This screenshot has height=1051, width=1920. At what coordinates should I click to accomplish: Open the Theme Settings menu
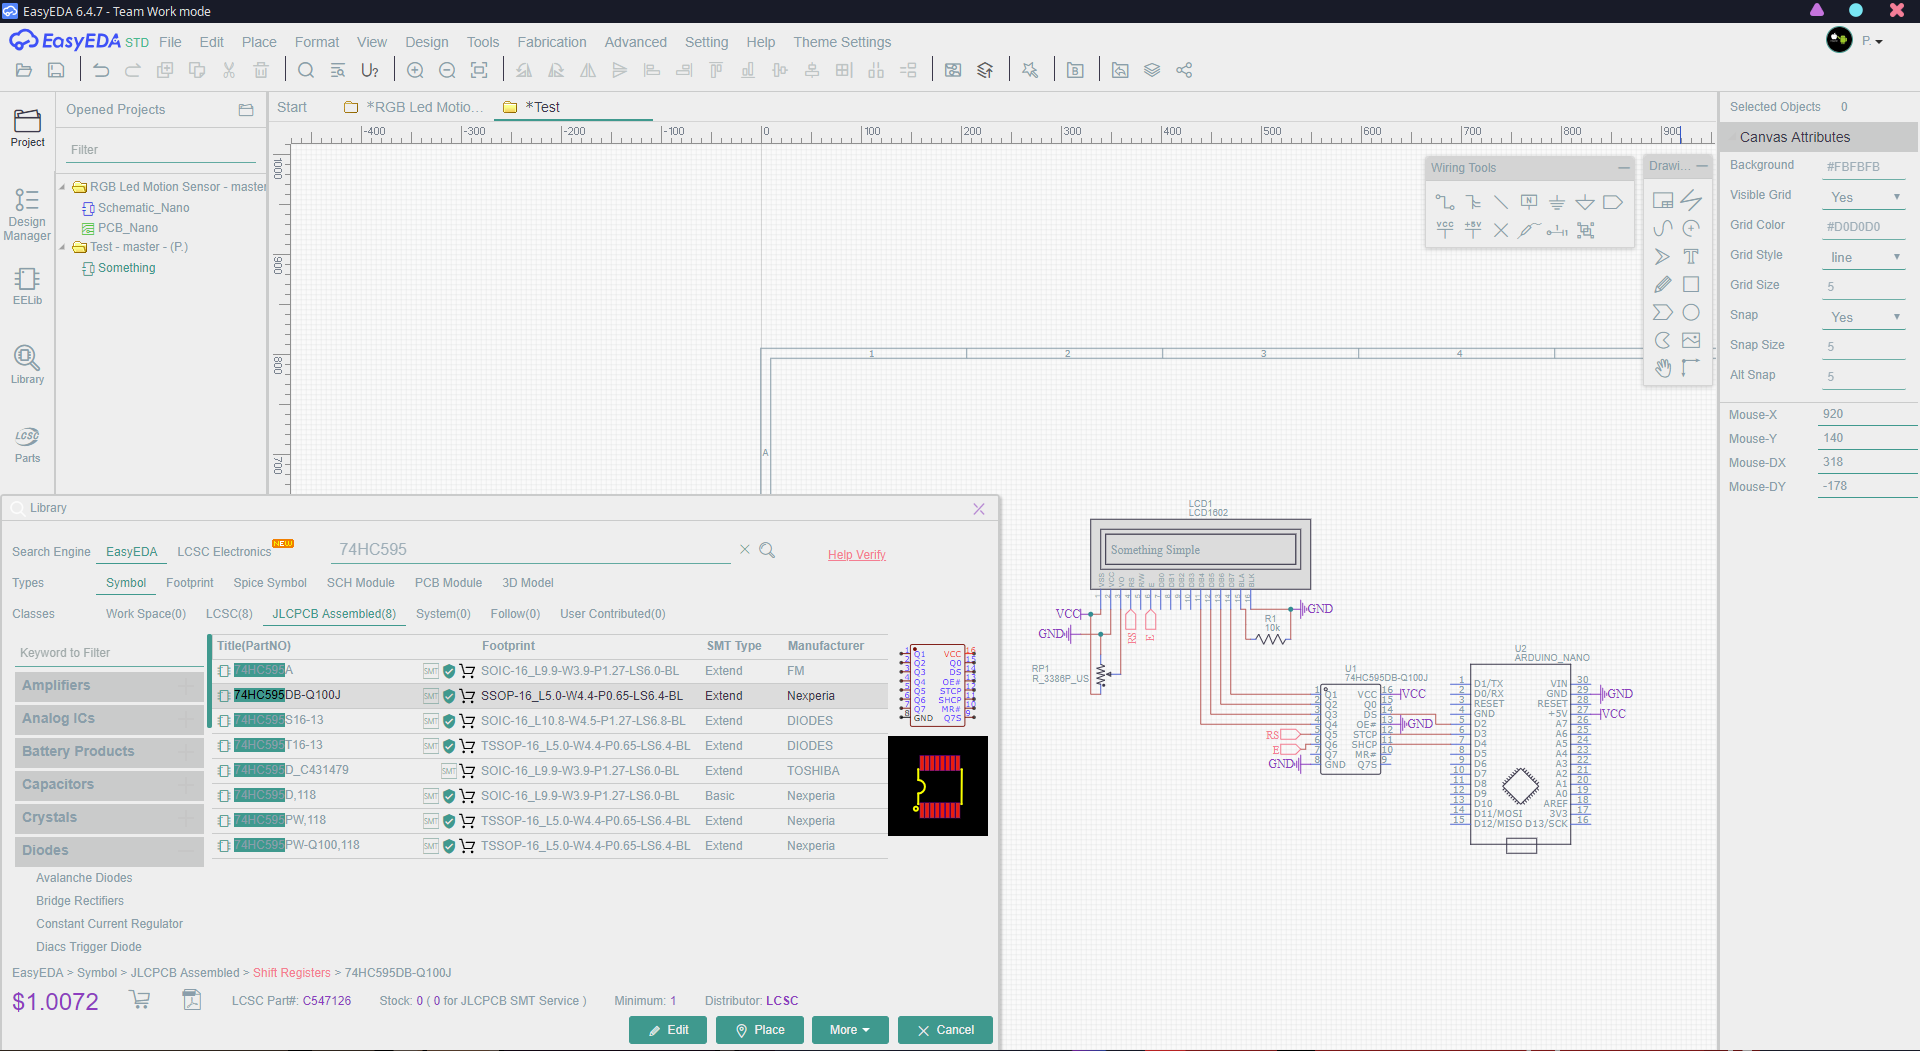click(842, 42)
